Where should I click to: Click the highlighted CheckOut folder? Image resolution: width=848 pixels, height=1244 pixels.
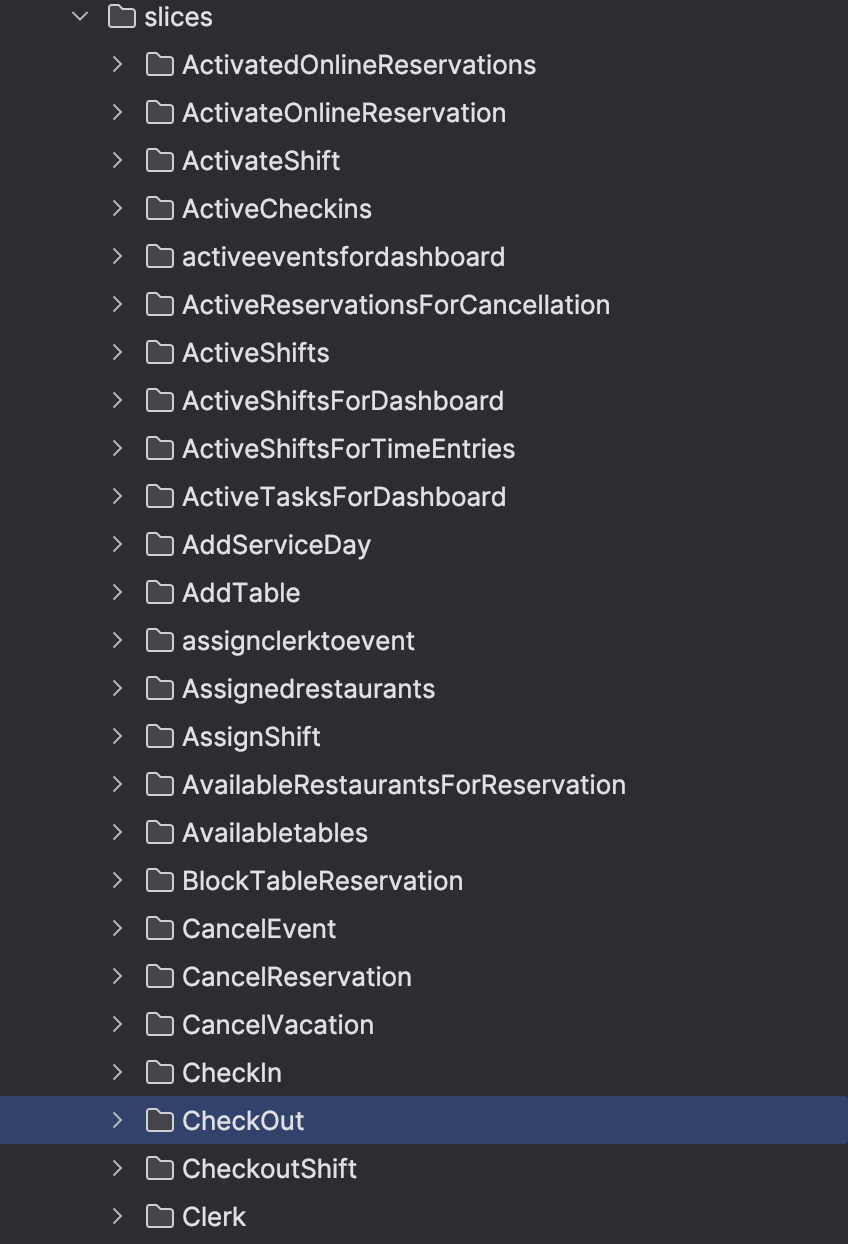(x=243, y=1120)
